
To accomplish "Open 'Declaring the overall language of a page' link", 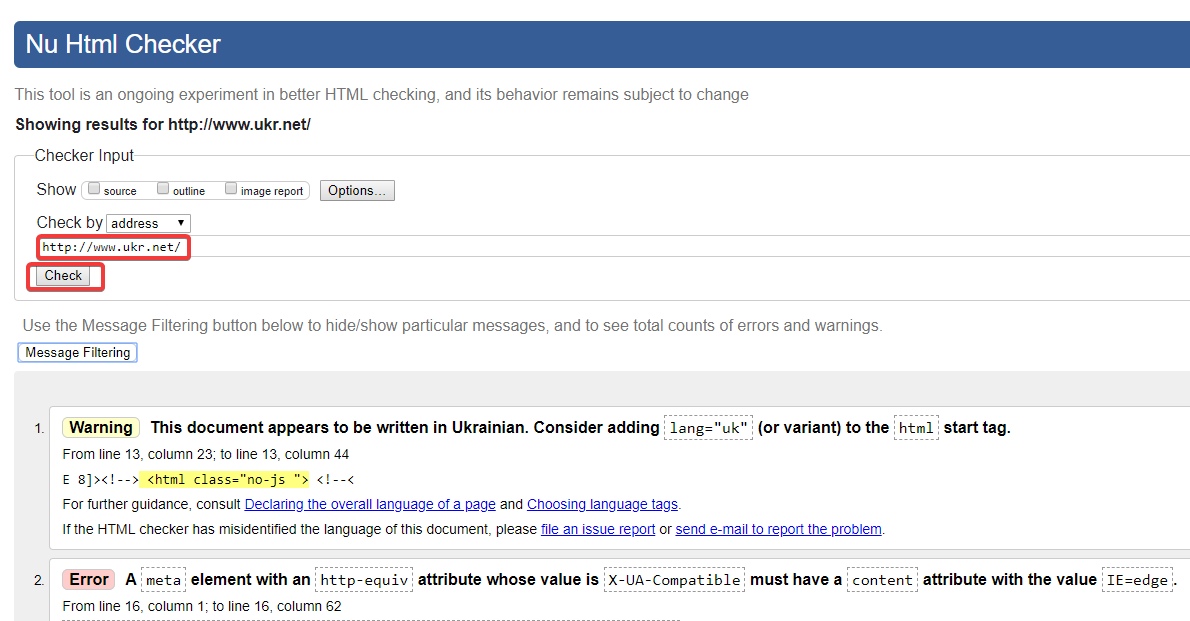I will click(x=370, y=504).
